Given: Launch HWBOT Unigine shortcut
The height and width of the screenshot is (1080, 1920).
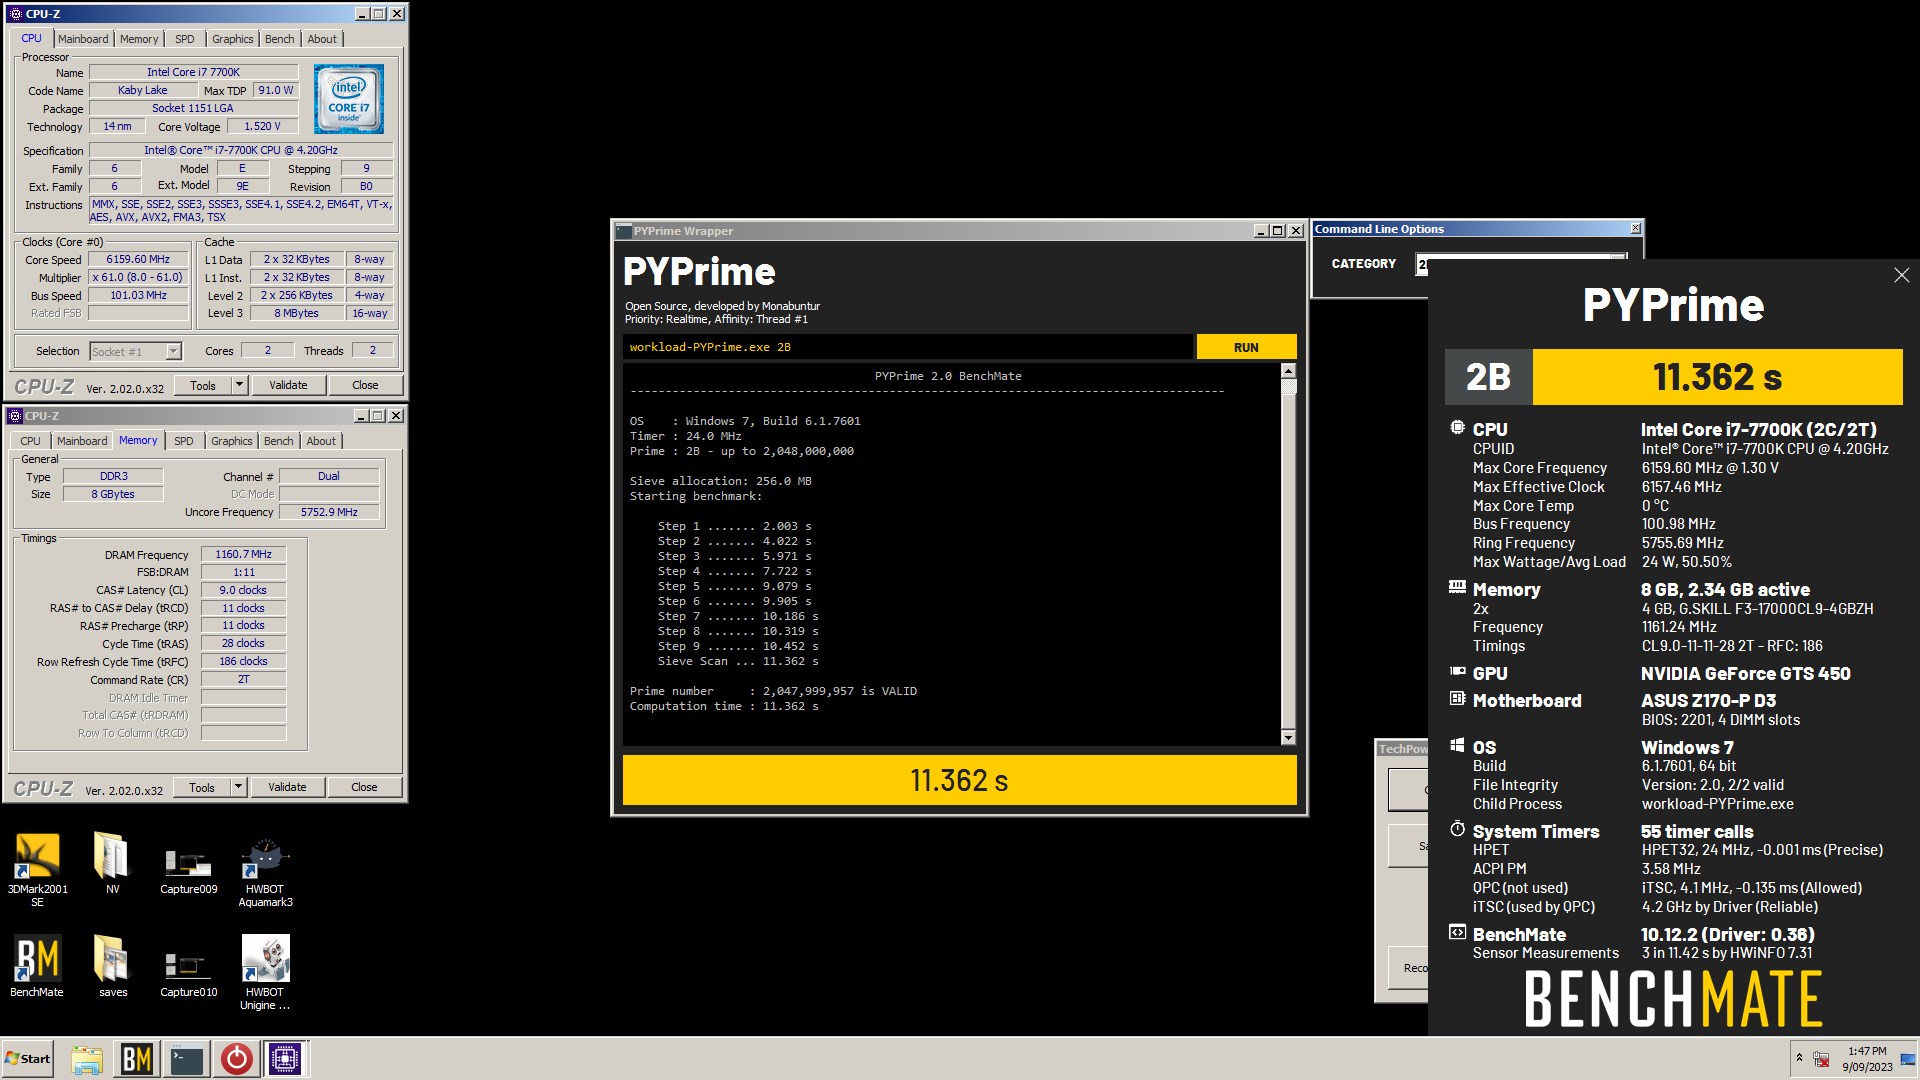Looking at the screenshot, I should click(265, 972).
